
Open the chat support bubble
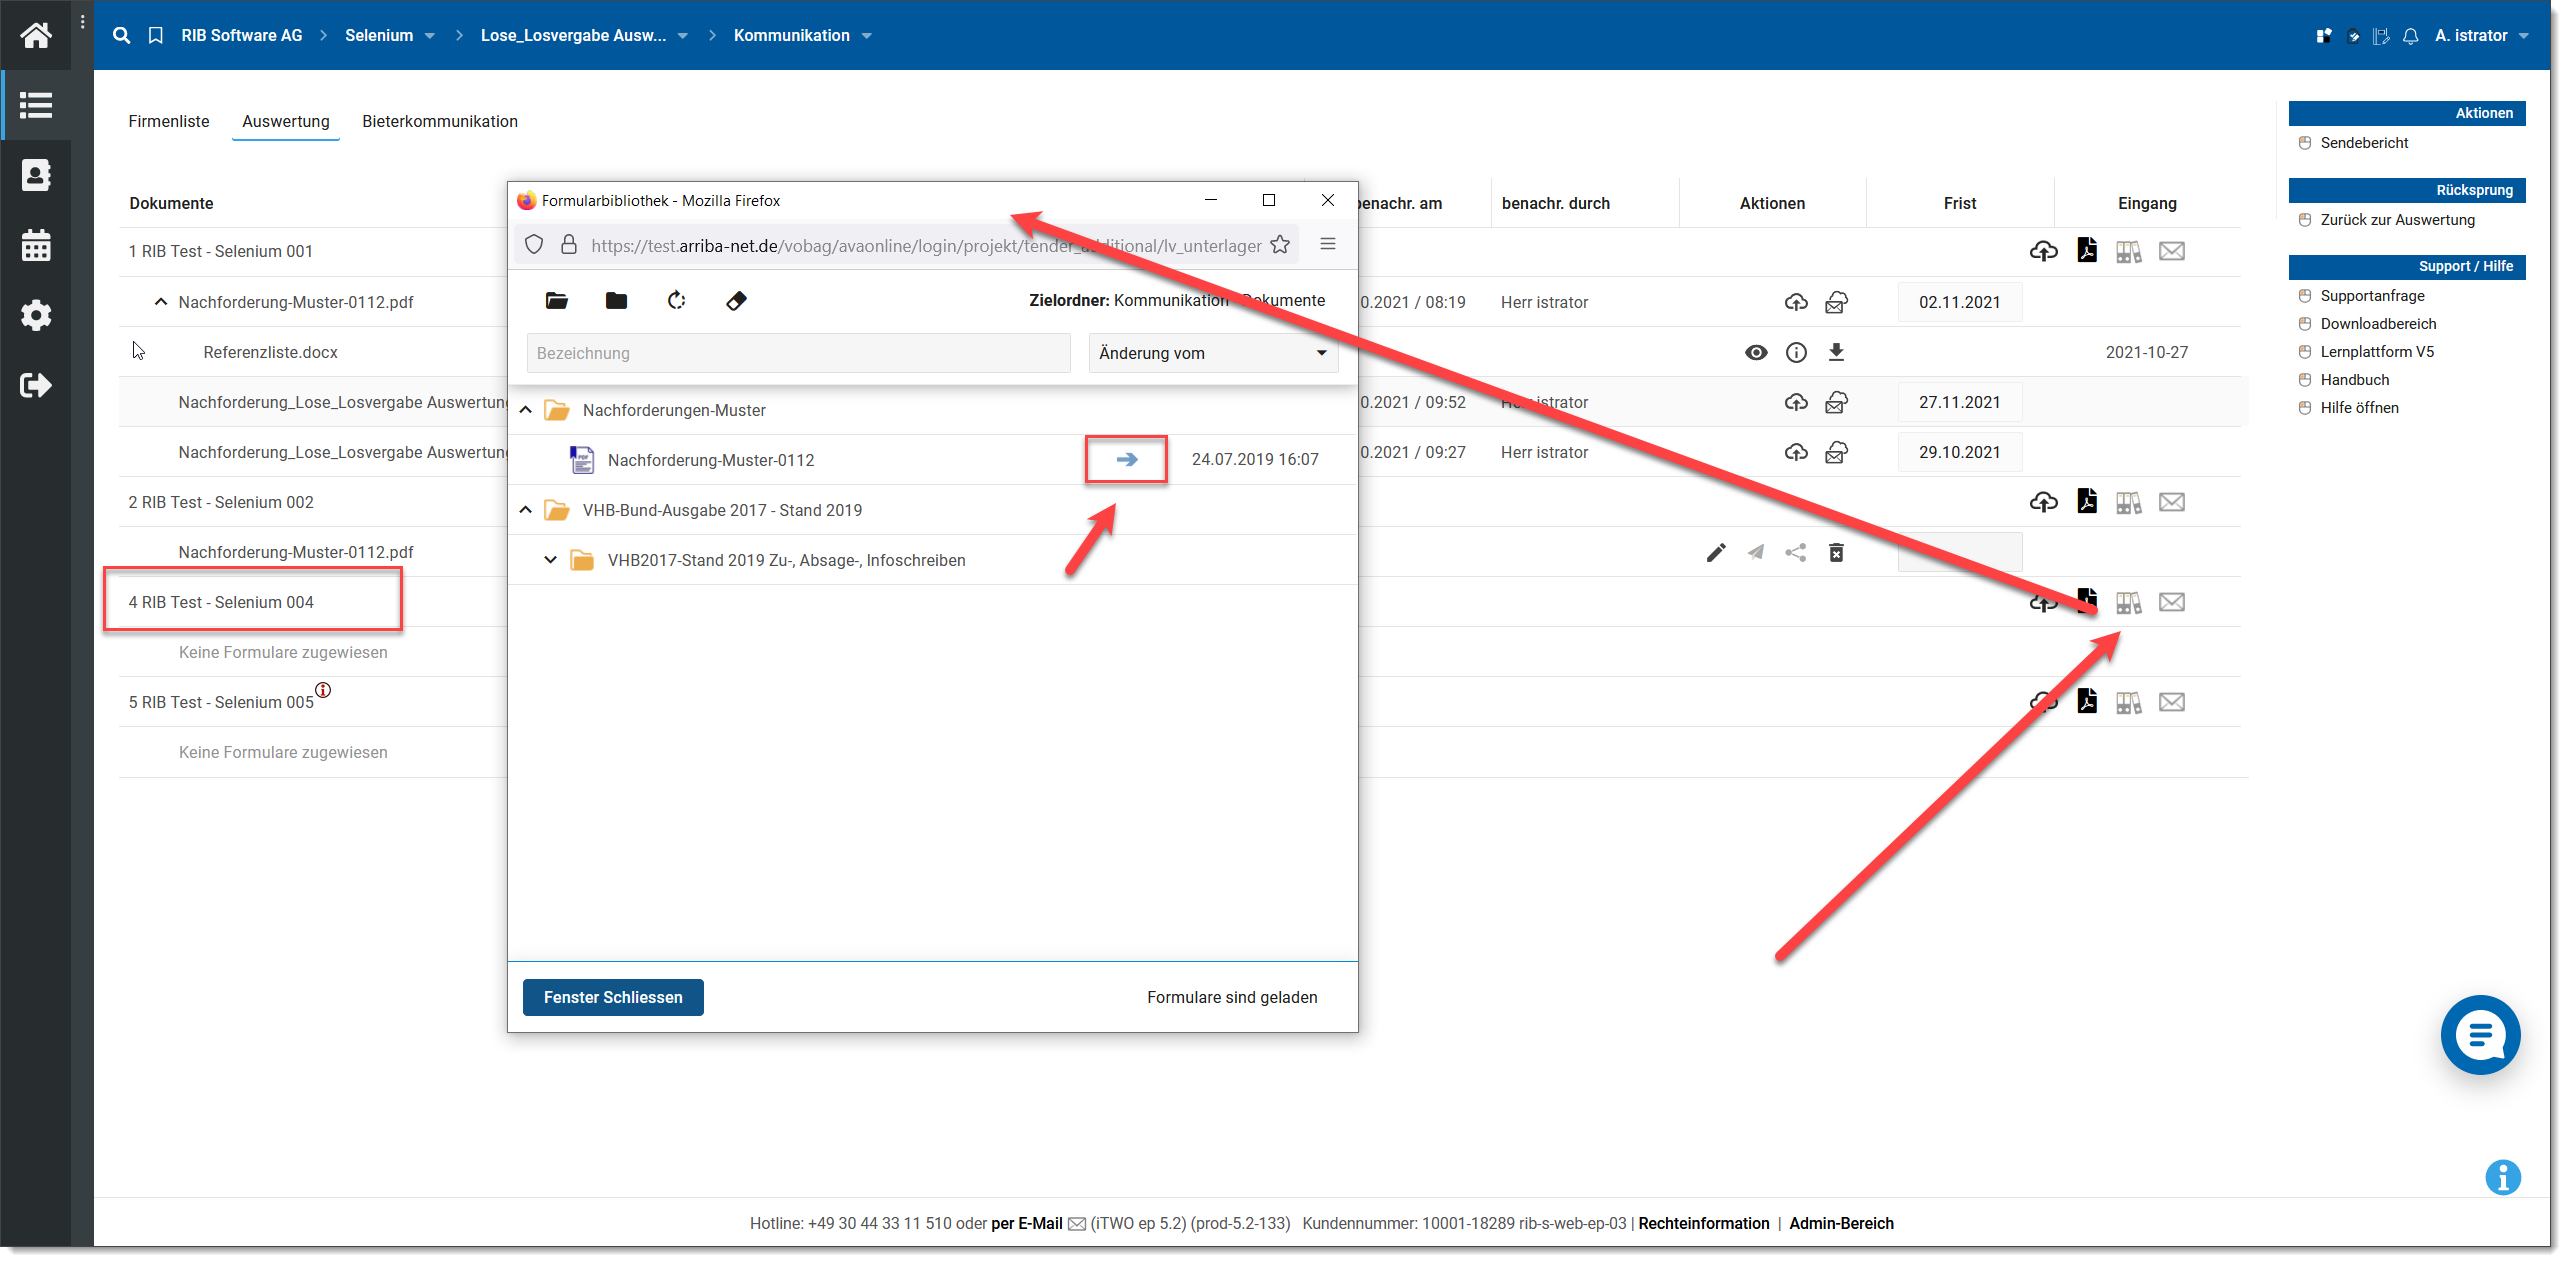point(2480,1035)
